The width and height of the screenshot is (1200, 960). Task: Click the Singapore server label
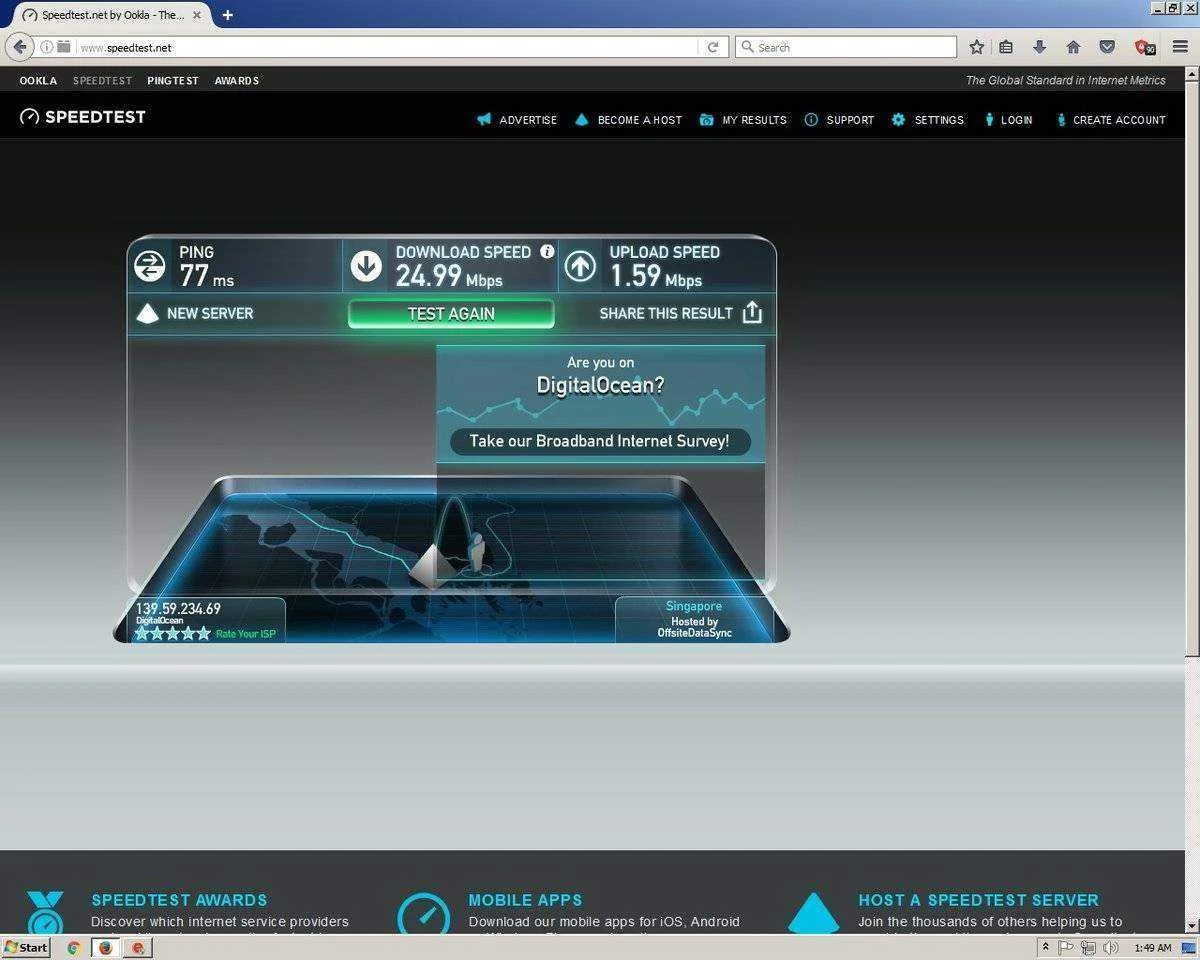(694, 606)
